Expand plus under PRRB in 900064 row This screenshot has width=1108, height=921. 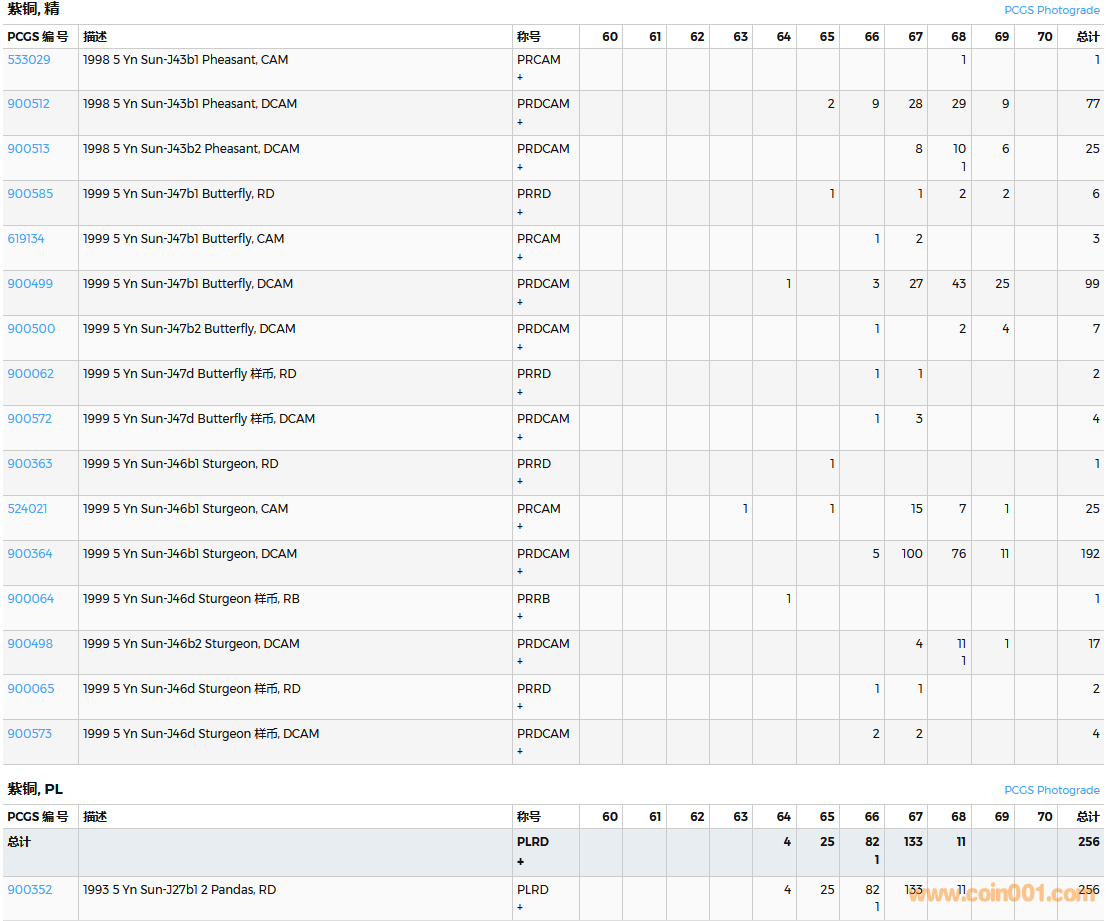click(x=520, y=617)
